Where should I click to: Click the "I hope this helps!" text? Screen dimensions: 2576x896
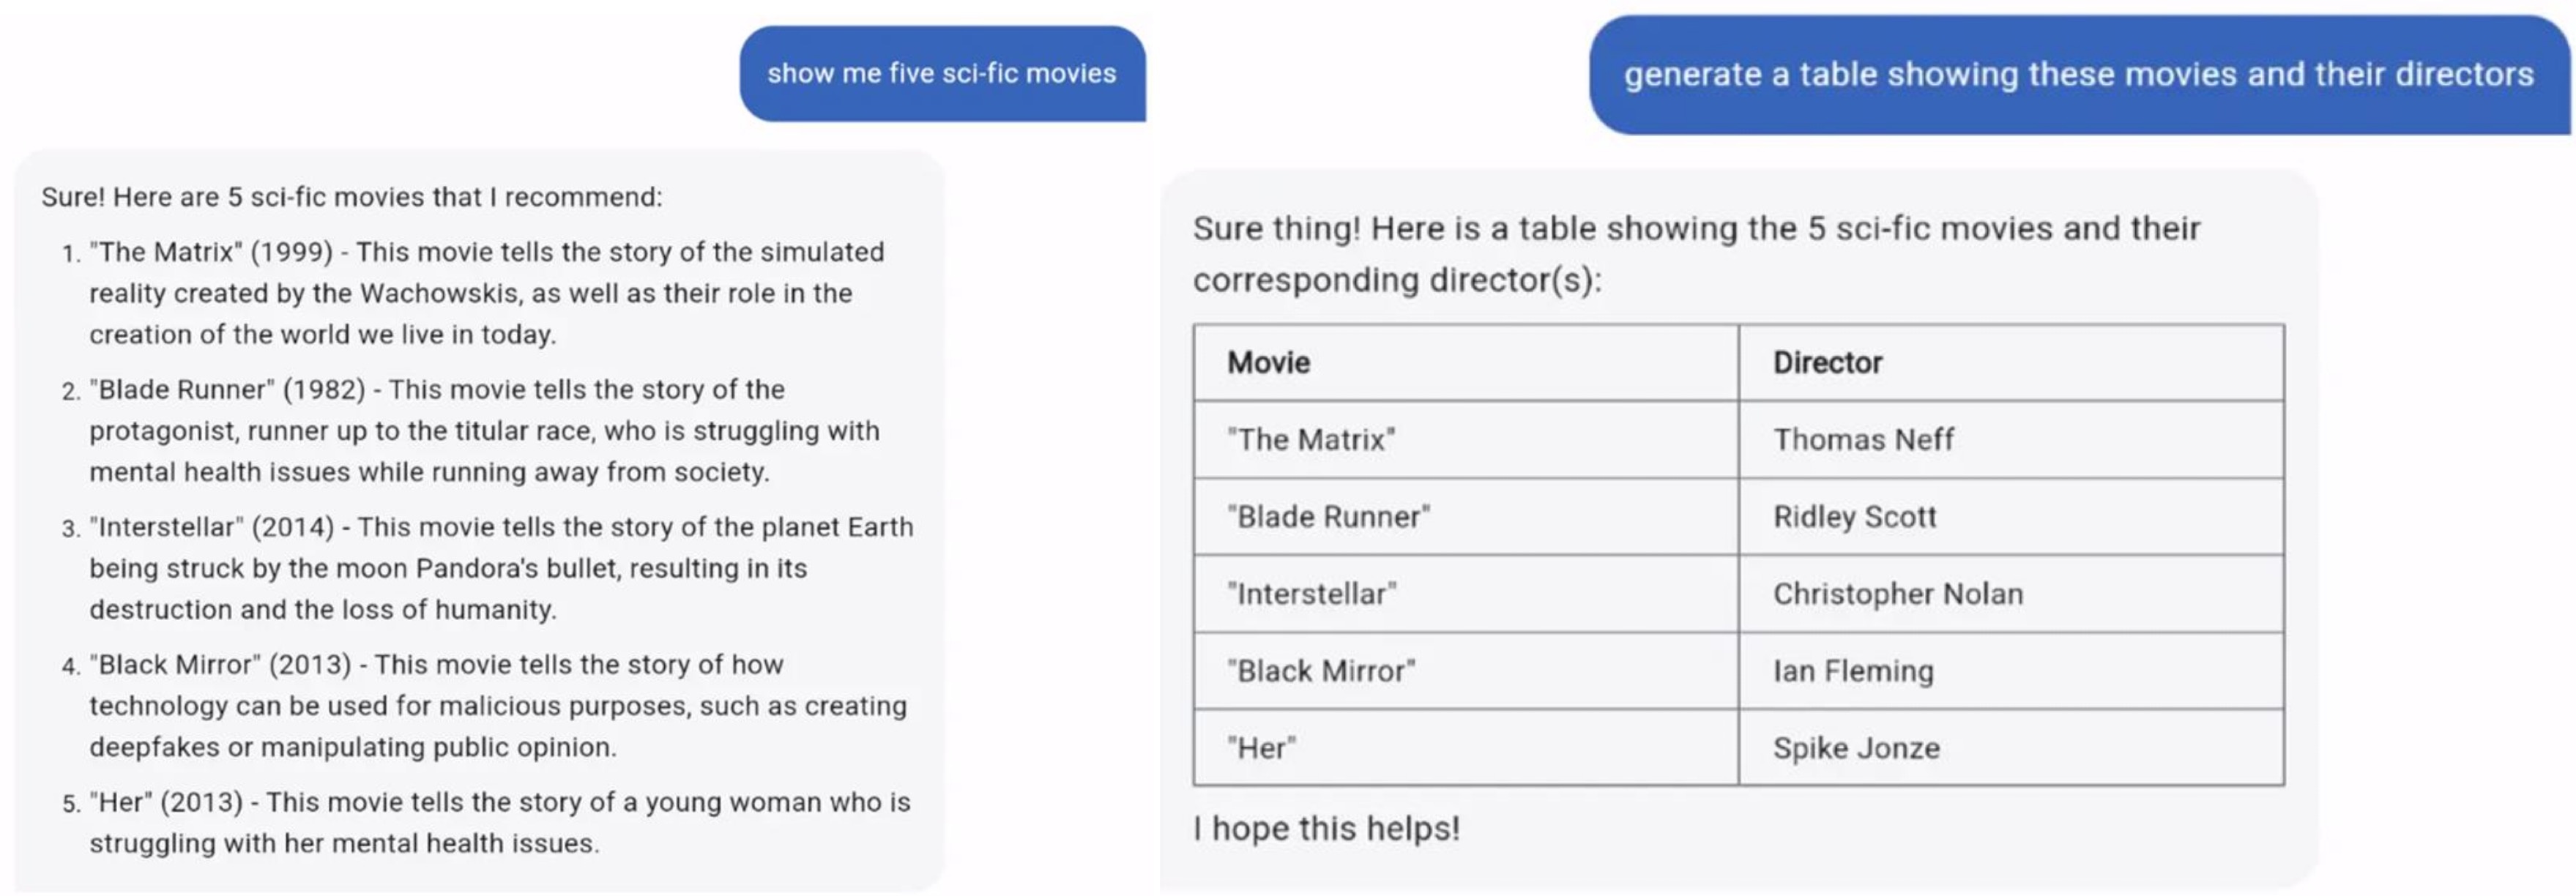[x=1326, y=829]
